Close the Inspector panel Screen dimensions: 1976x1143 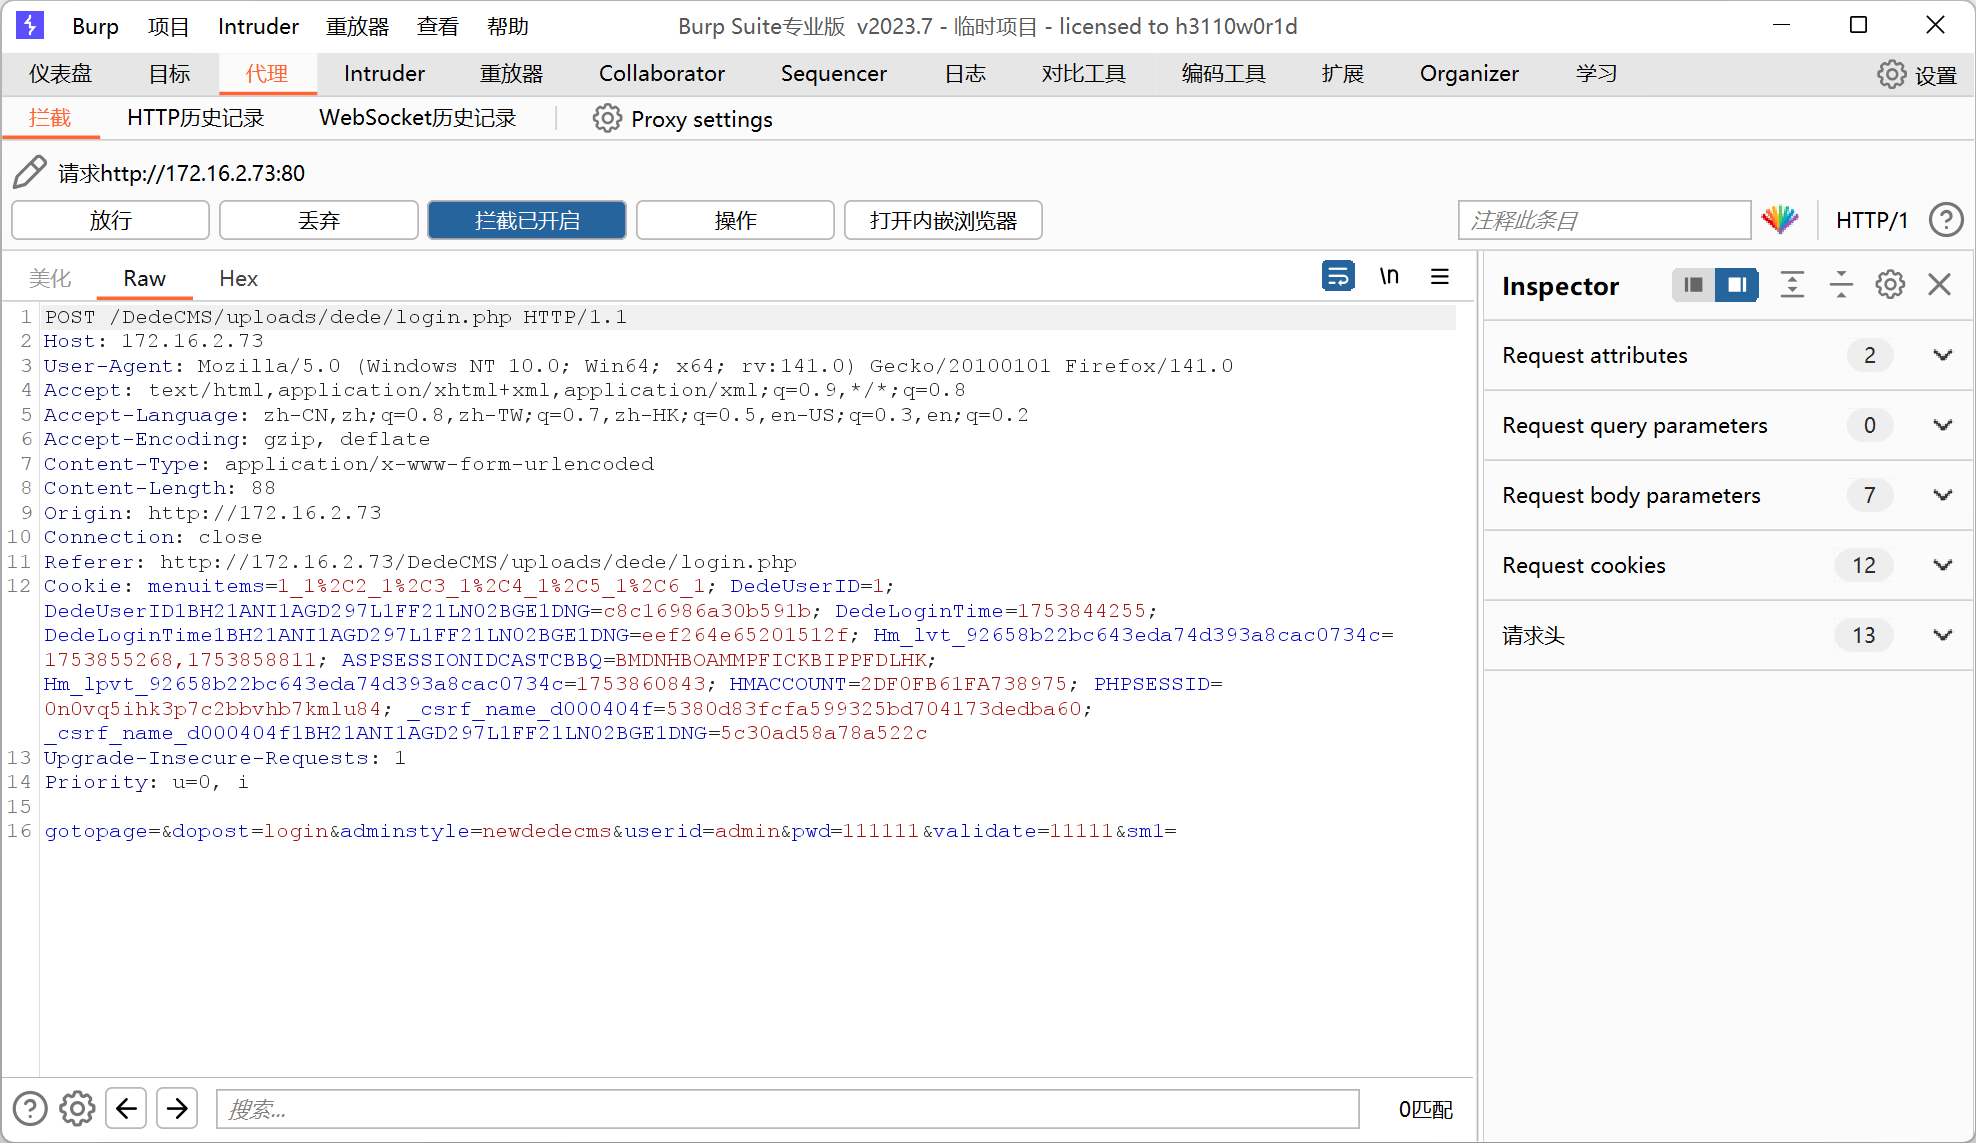coord(1940,285)
